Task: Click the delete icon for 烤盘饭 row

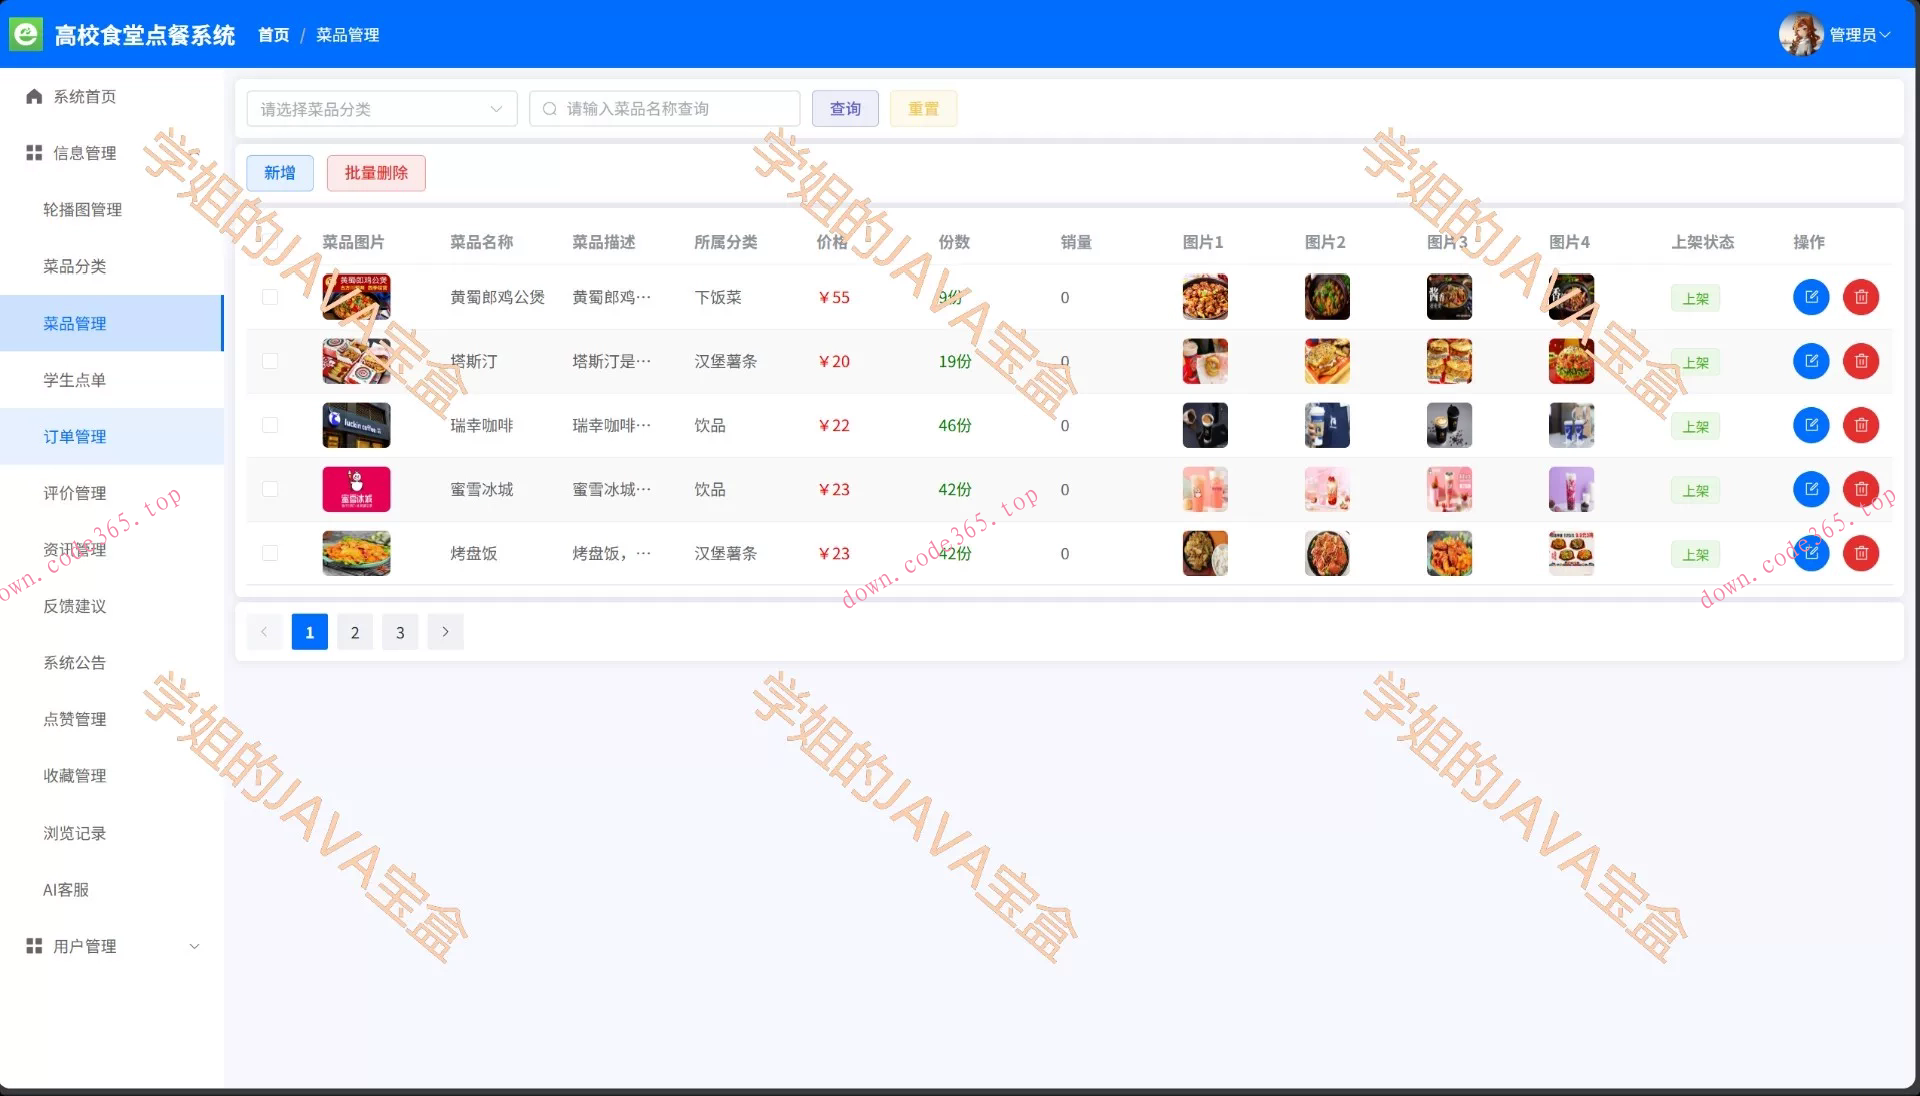Action: pos(1862,553)
